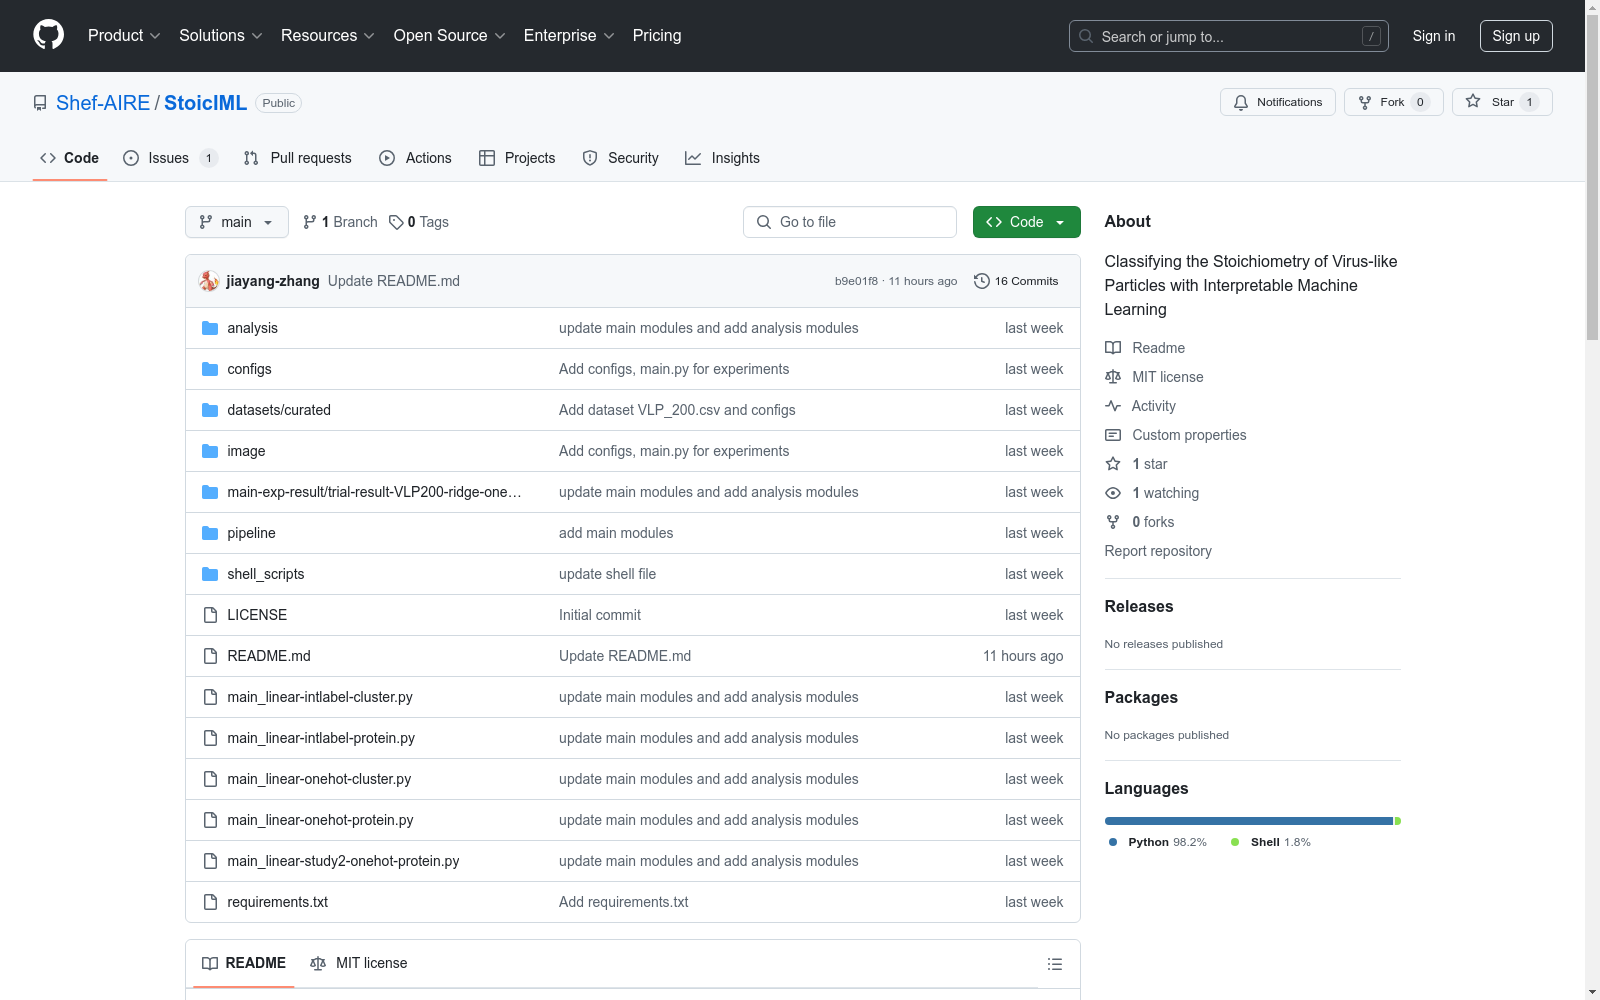Image resolution: width=1600 pixels, height=1000 pixels.
Task: Open the Pricing link
Action: [657, 35]
